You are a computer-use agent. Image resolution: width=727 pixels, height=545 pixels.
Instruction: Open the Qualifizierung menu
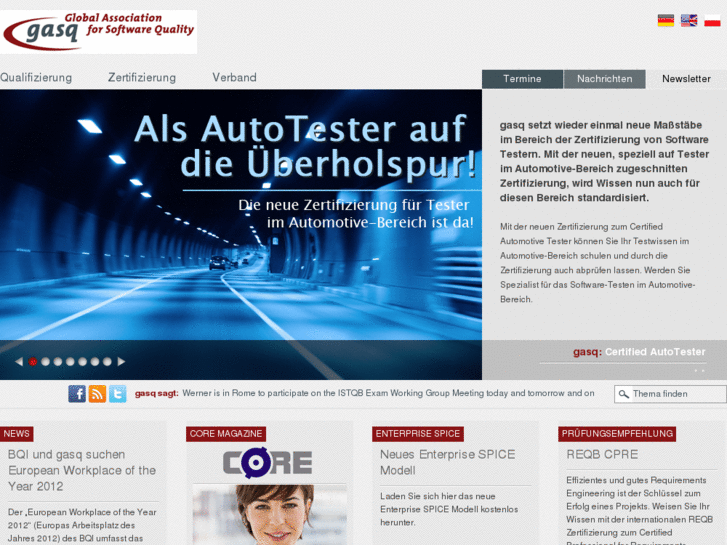tap(36, 77)
